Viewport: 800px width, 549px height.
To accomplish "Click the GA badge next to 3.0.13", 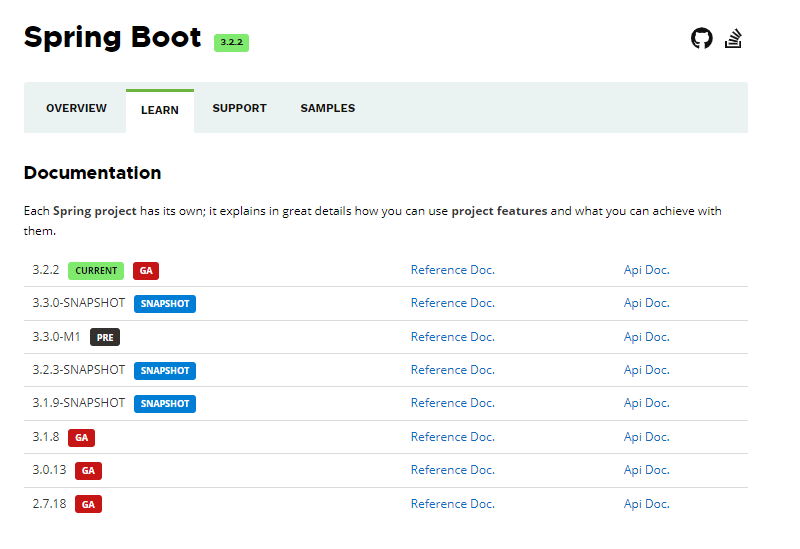I will click(88, 470).
